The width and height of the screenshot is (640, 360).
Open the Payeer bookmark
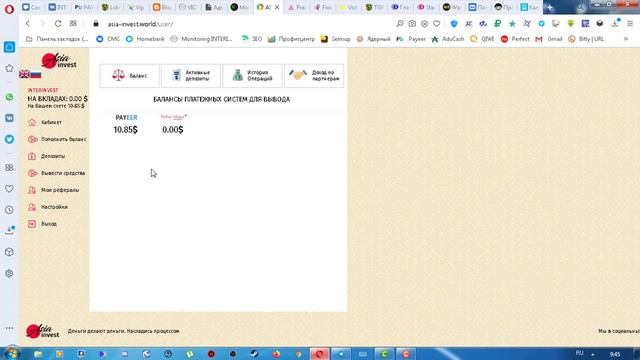click(x=411, y=39)
